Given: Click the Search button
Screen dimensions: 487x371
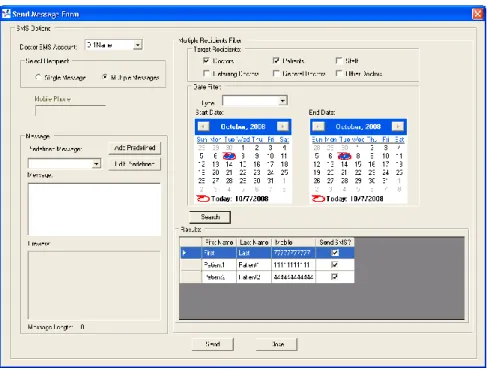Looking at the screenshot, I should pyautogui.click(x=210, y=217).
